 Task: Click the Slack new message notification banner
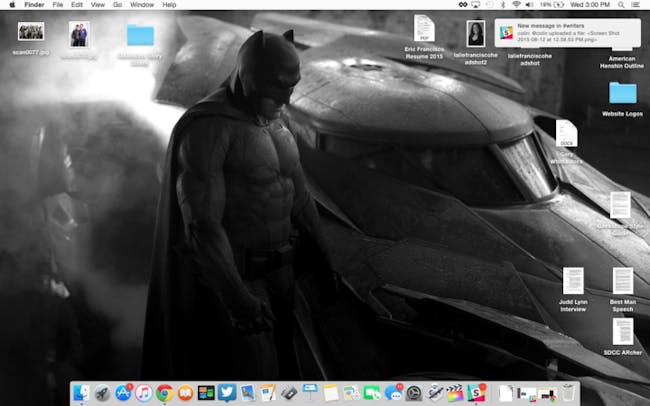(568, 33)
